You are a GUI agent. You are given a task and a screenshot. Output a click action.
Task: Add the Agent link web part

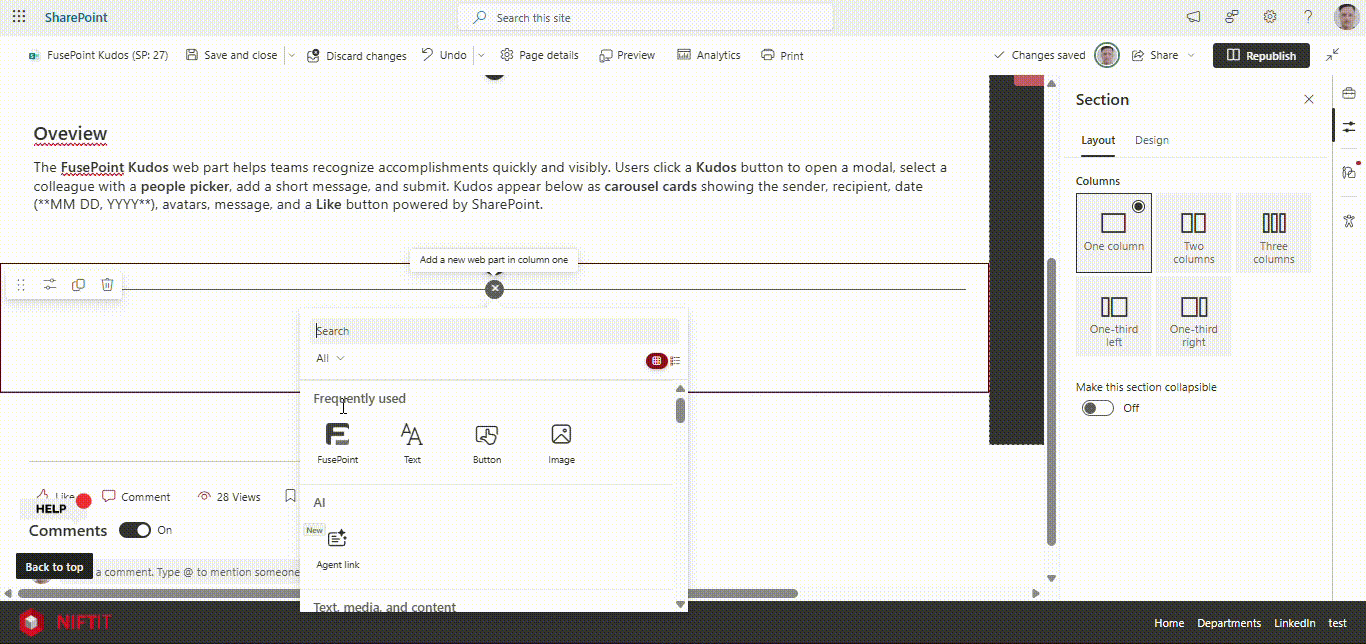[x=338, y=540]
